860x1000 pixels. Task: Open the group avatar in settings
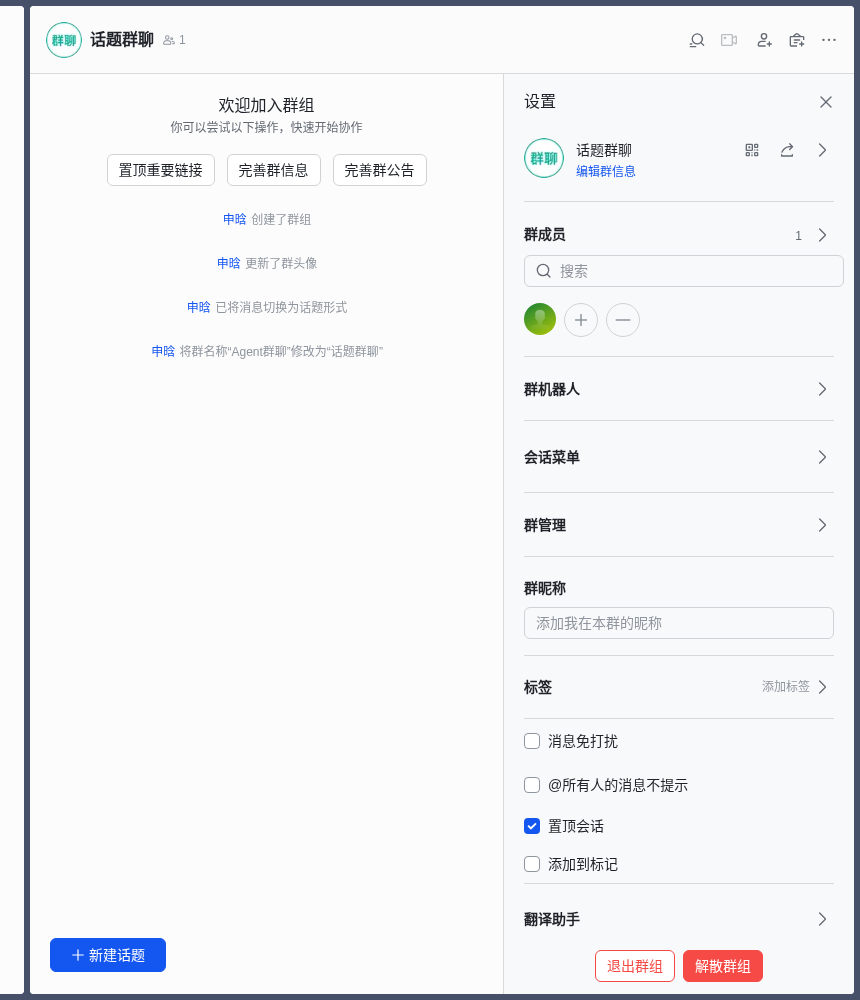[544, 158]
